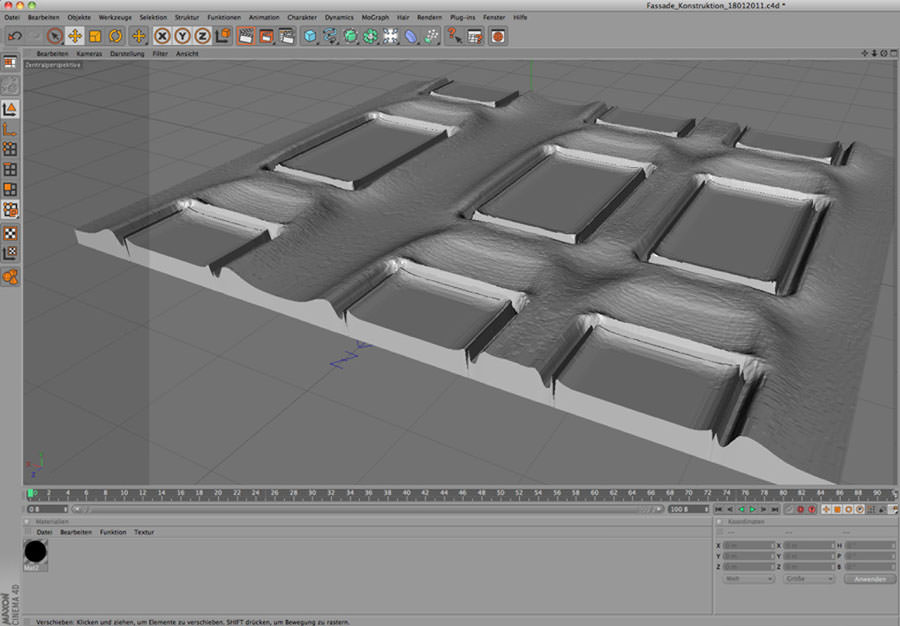The height and width of the screenshot is (626, 900).
Task: Toggle X axis lock
Action: 162,36
